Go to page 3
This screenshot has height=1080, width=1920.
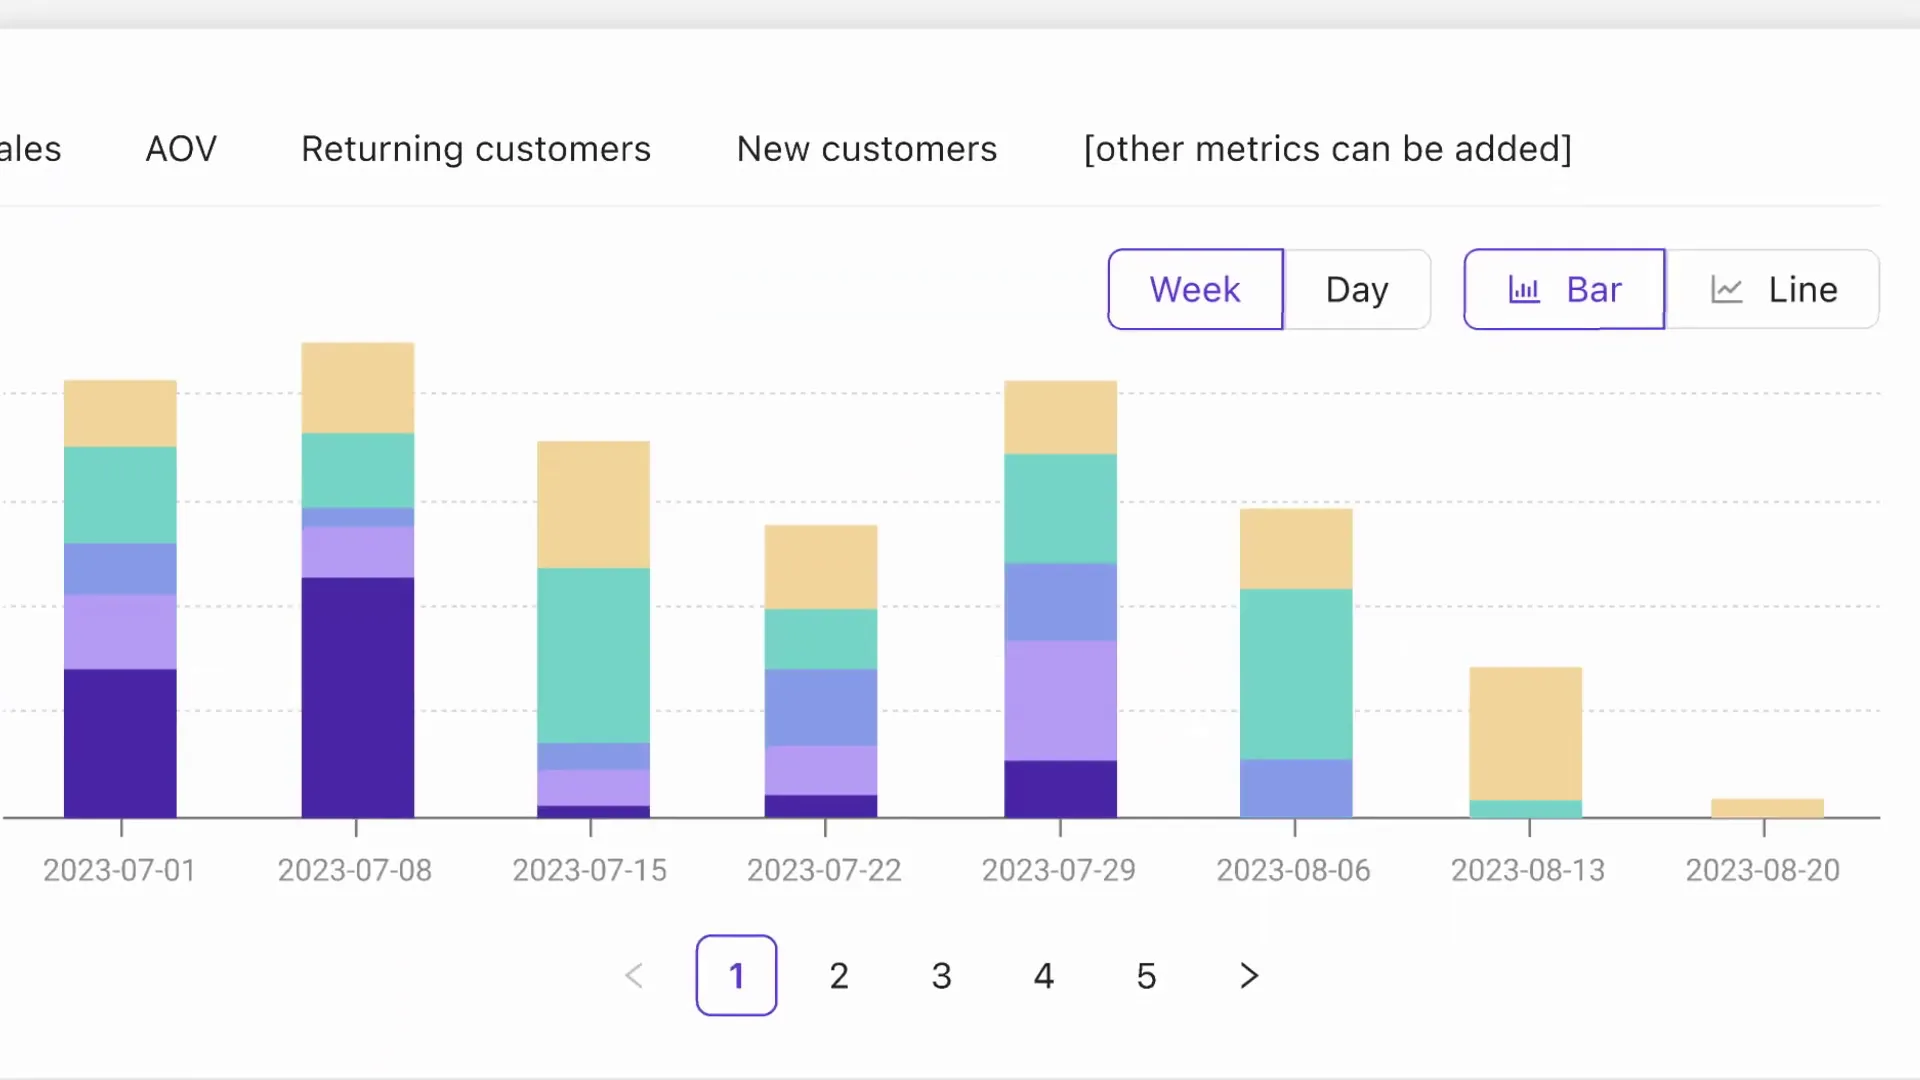click(x=941, y=976)
